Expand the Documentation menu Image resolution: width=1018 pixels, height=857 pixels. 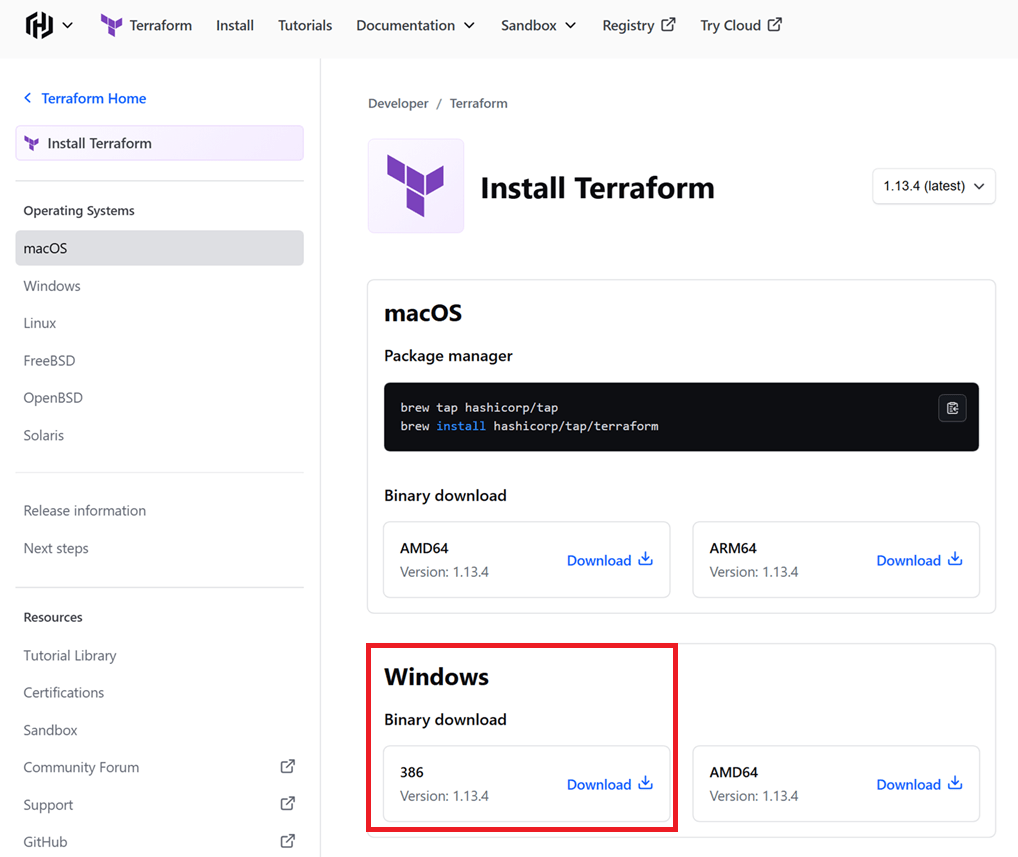point(416,25)
